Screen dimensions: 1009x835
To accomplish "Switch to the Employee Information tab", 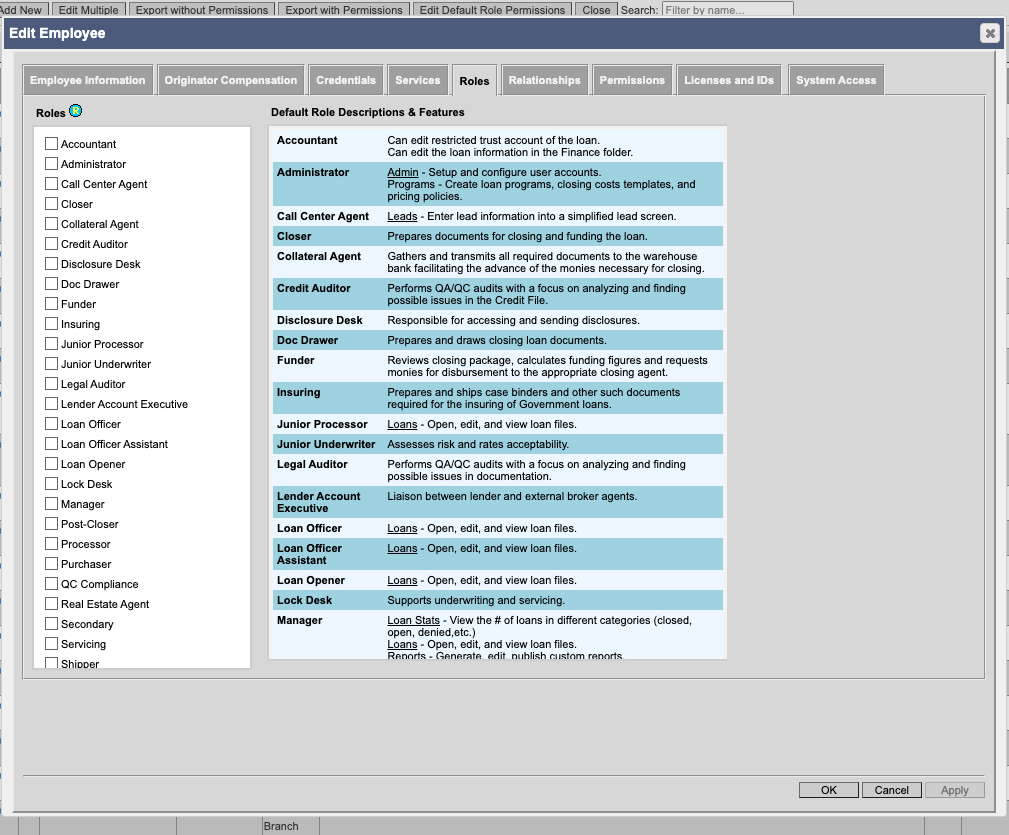I will [88, 80].
